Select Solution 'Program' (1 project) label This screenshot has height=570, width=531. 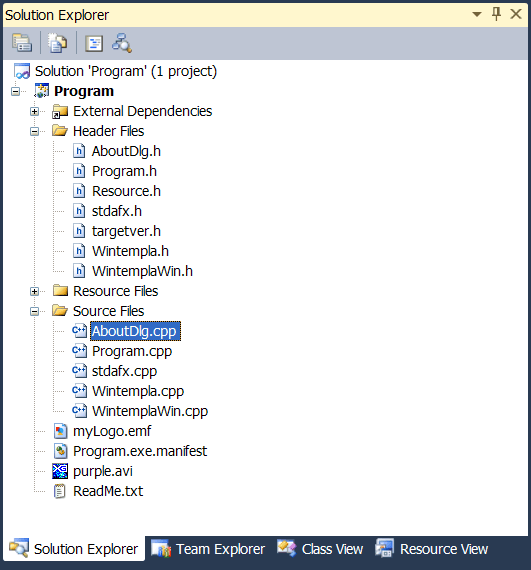click(126, 71)
